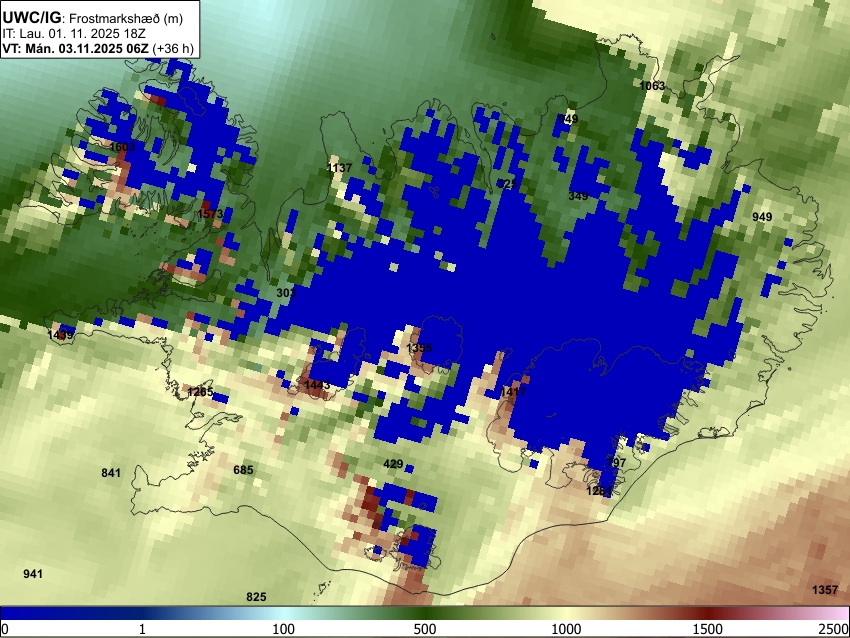The width and height of the screenshot is (850, 638).
Task: Select the map label 1137
Action: coord(339,167)
